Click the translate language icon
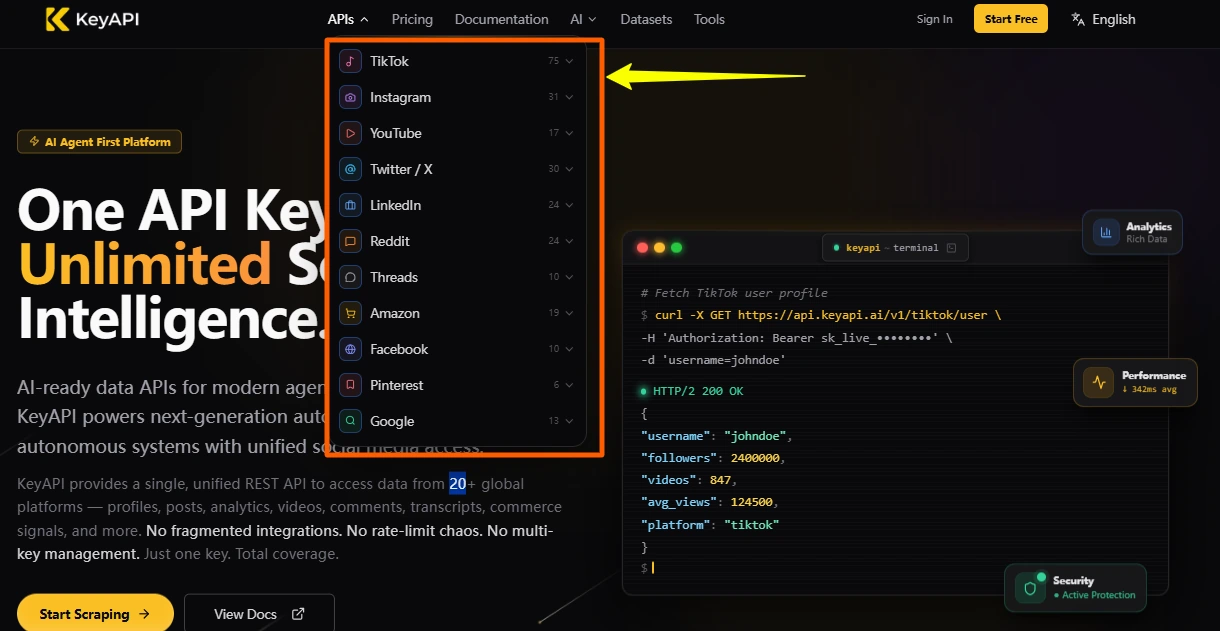 coord(1078,19)
